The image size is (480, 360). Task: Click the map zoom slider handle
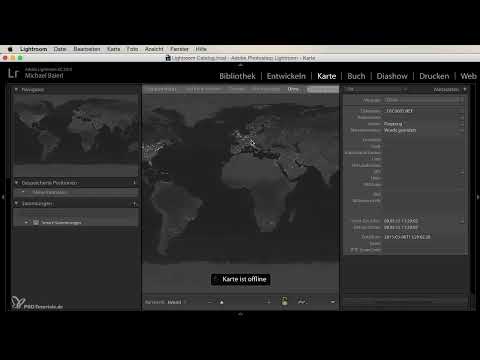[x=222, y=302]
